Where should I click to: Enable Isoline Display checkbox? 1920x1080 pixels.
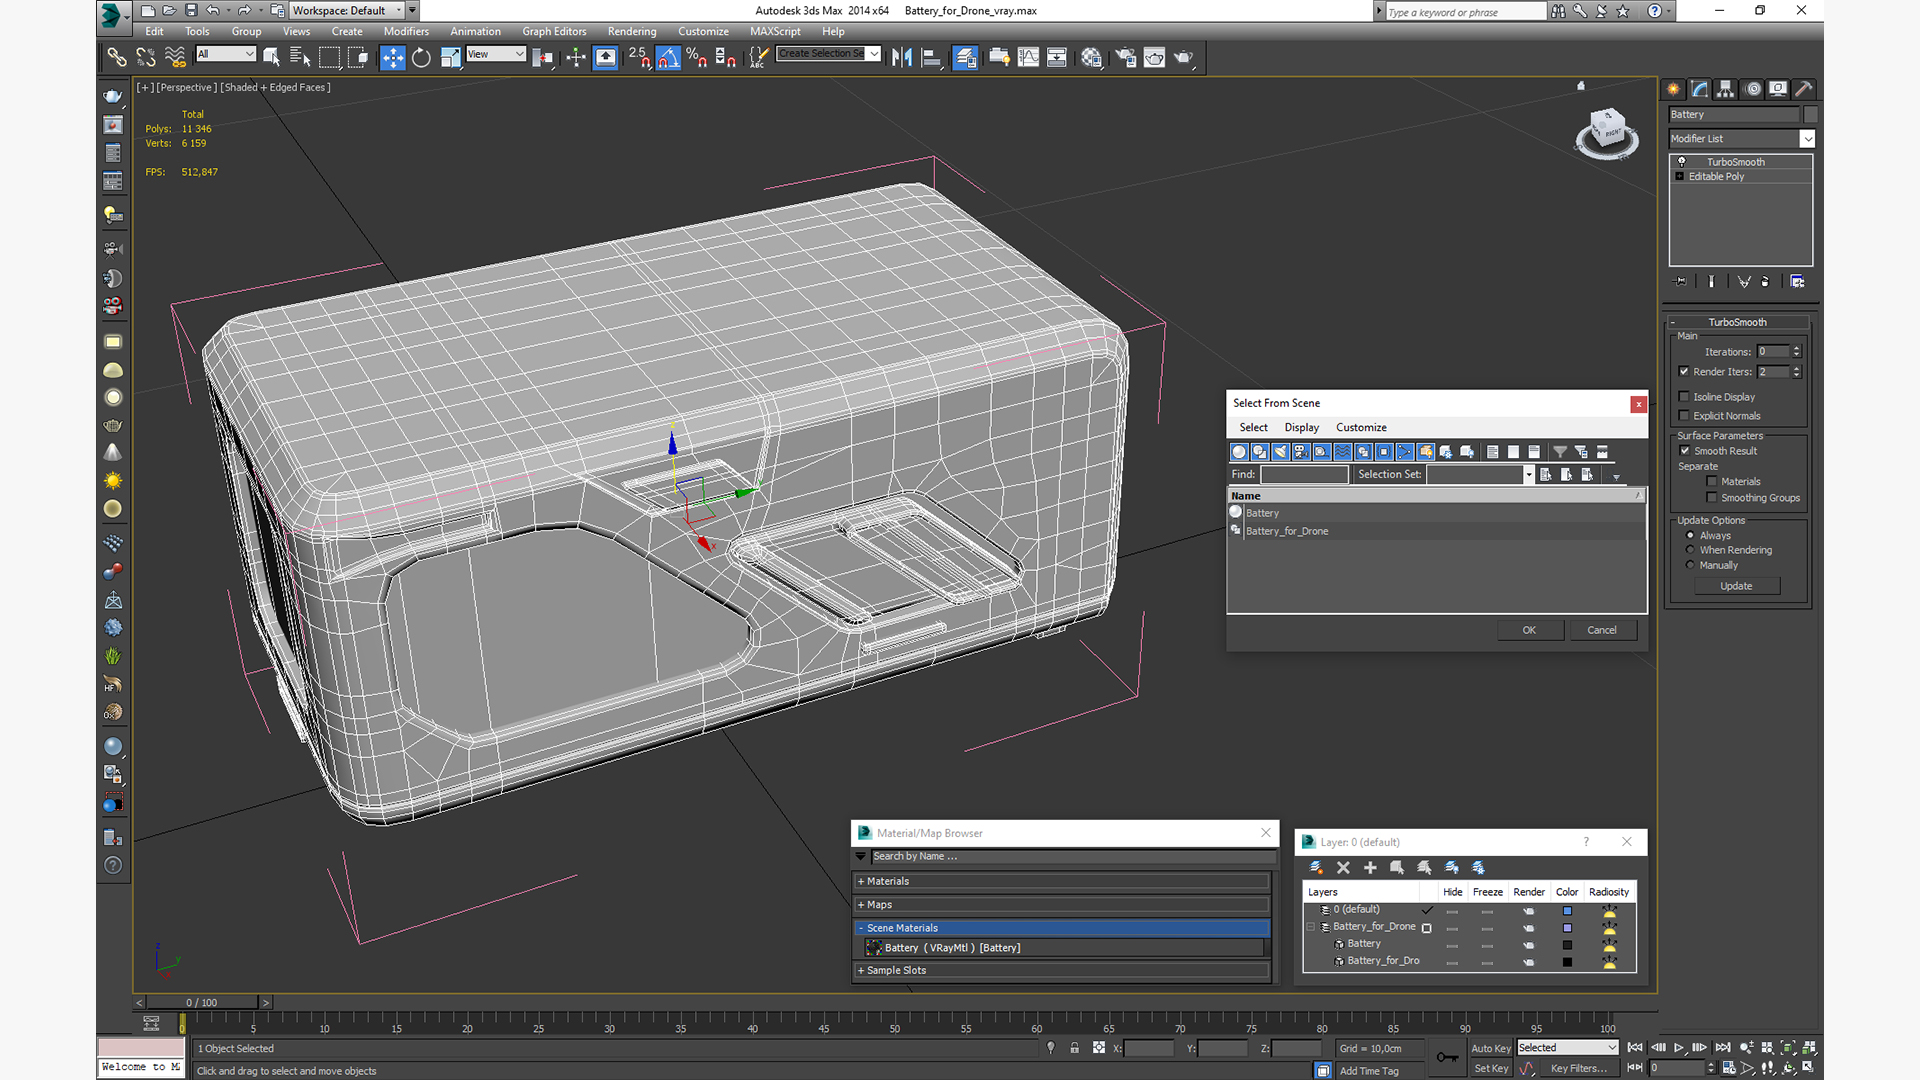tap(1684, 397)
